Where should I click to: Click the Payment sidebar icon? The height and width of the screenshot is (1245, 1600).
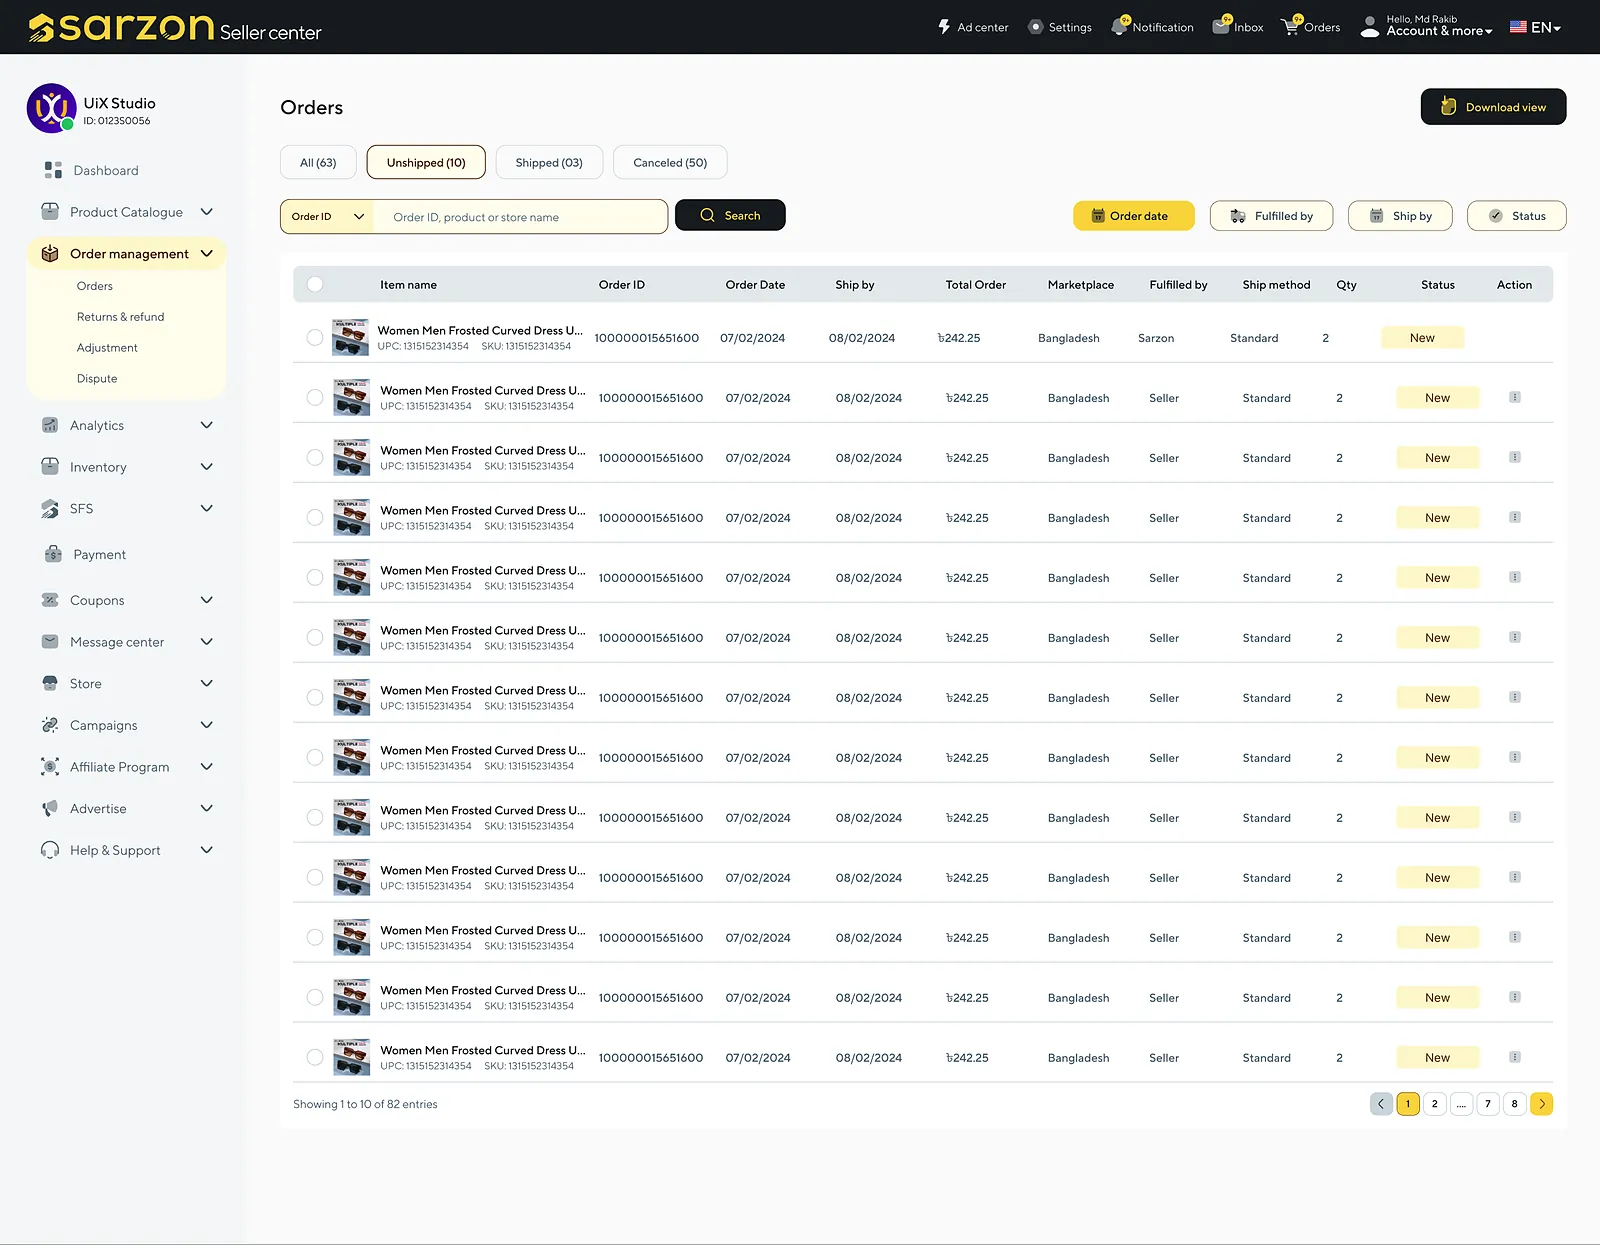pos(53,554)
